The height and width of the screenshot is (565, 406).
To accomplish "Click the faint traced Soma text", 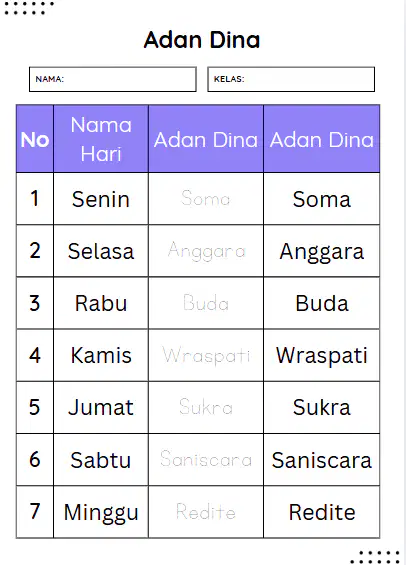I will (x=205, y=198).
